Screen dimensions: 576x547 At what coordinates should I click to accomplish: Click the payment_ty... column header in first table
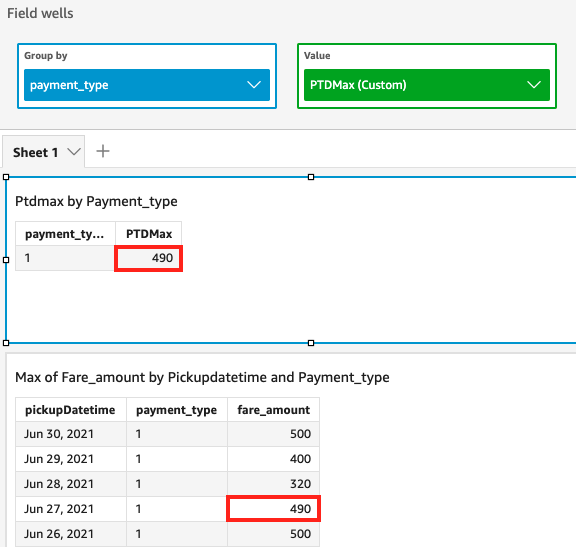click(65, 234)
